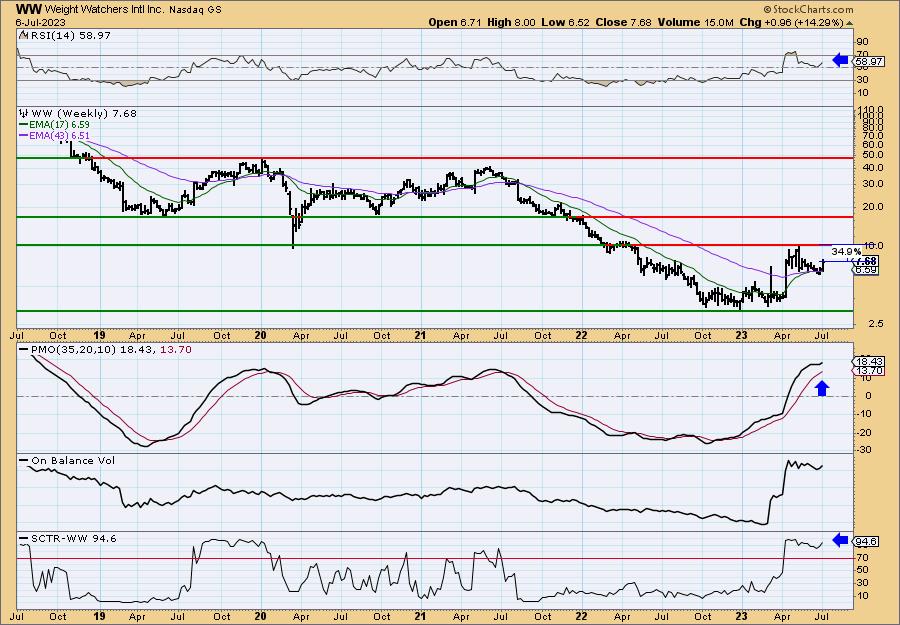Click the WW ticker symbol in the title
The image size is (900, 625).
[x=29, y=9]
